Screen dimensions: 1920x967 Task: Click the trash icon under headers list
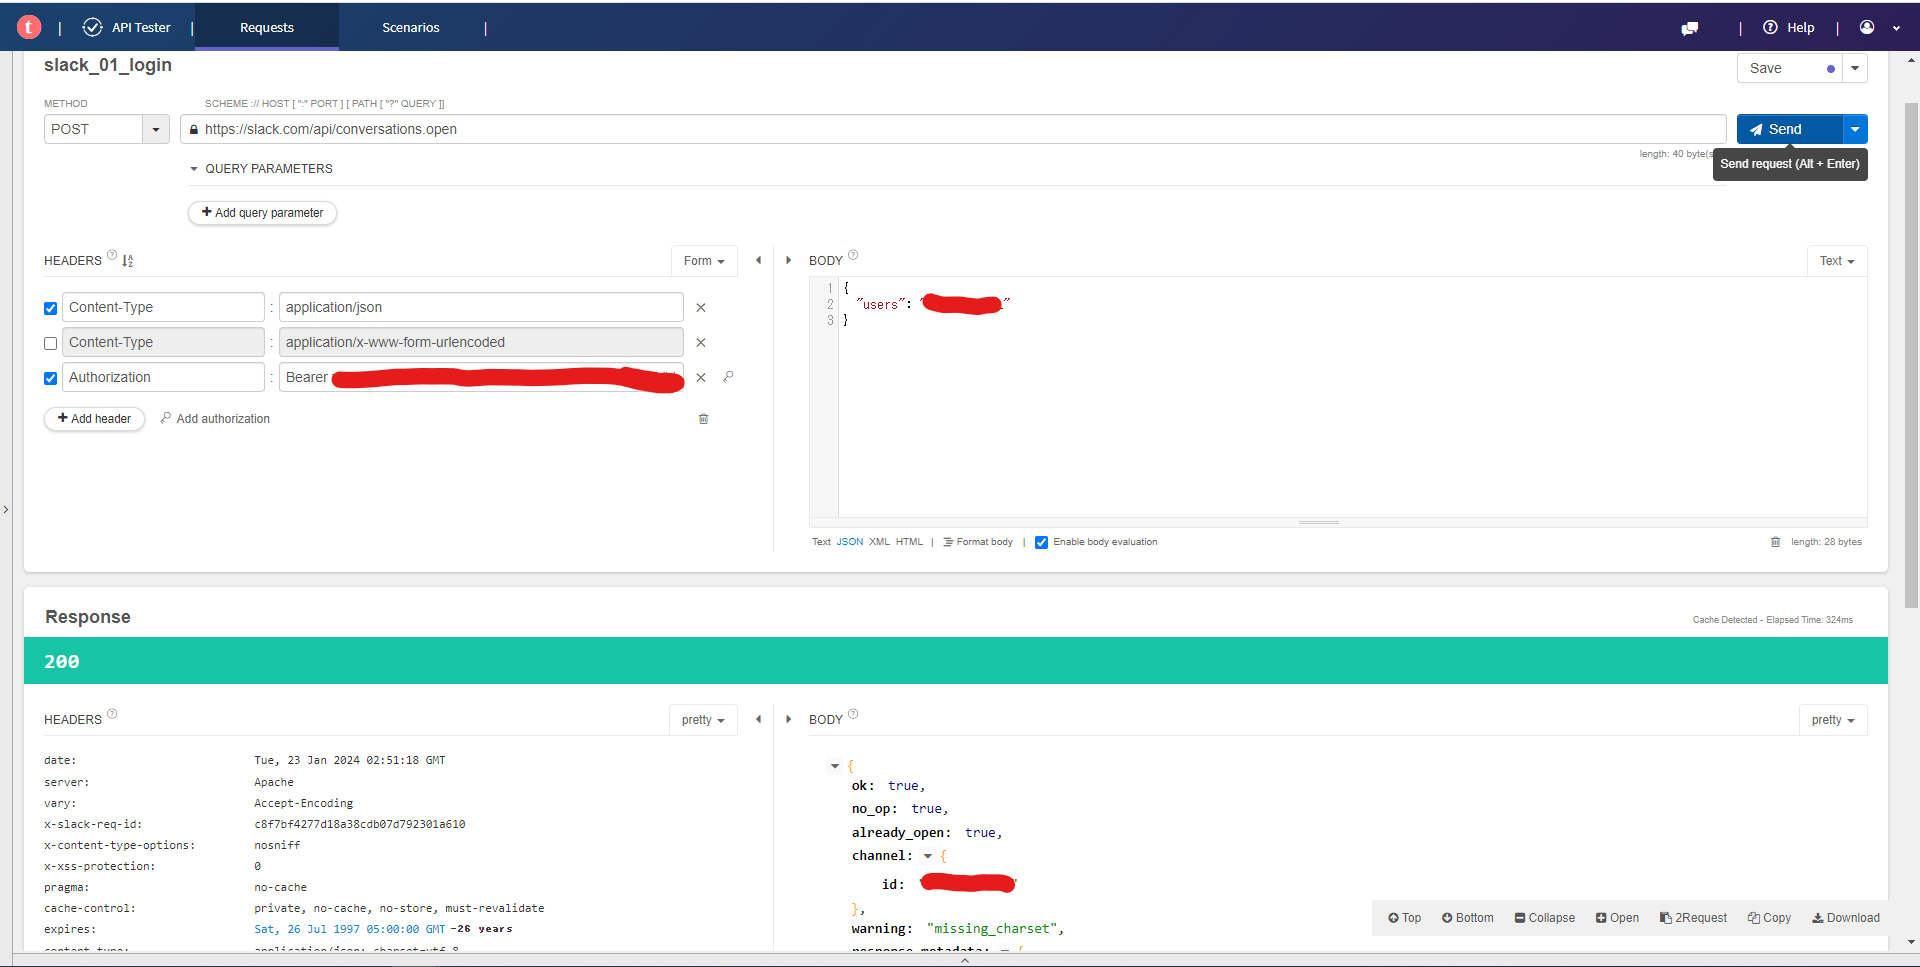[703, 419]
